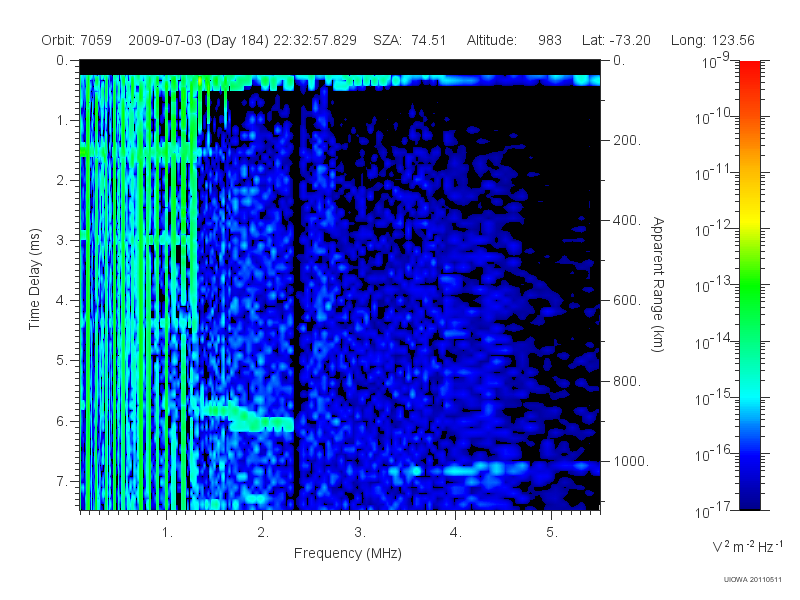Click the 10^-13 color scale label
Screen dimensions: 800x600
tap(714, 284)
